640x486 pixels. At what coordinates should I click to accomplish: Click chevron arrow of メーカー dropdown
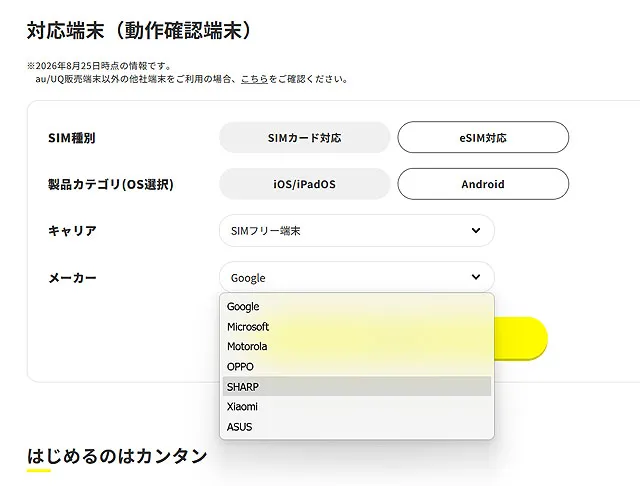tap(476, 277)
